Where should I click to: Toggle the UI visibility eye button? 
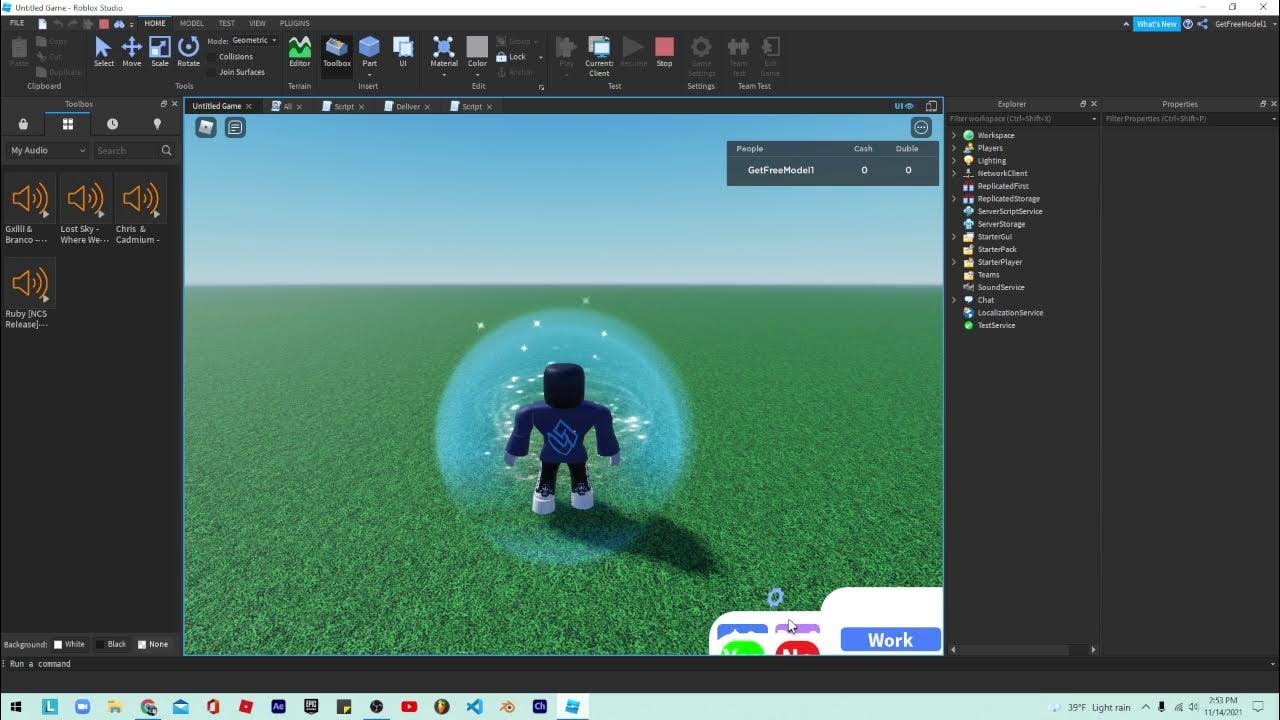click(904, 106)
